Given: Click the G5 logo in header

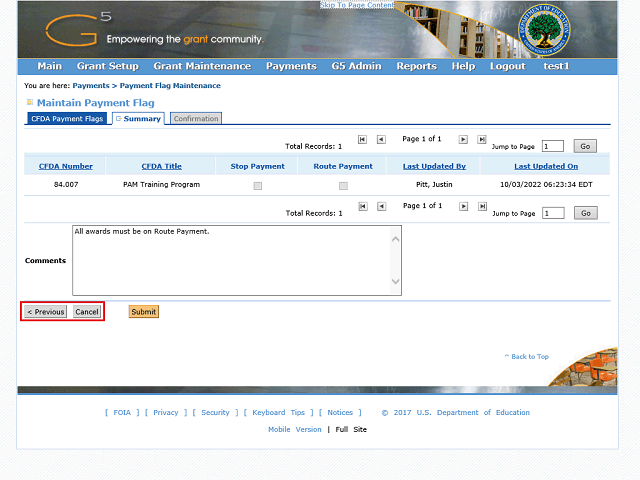Looking at the screenshot, I should pos(78,29).
